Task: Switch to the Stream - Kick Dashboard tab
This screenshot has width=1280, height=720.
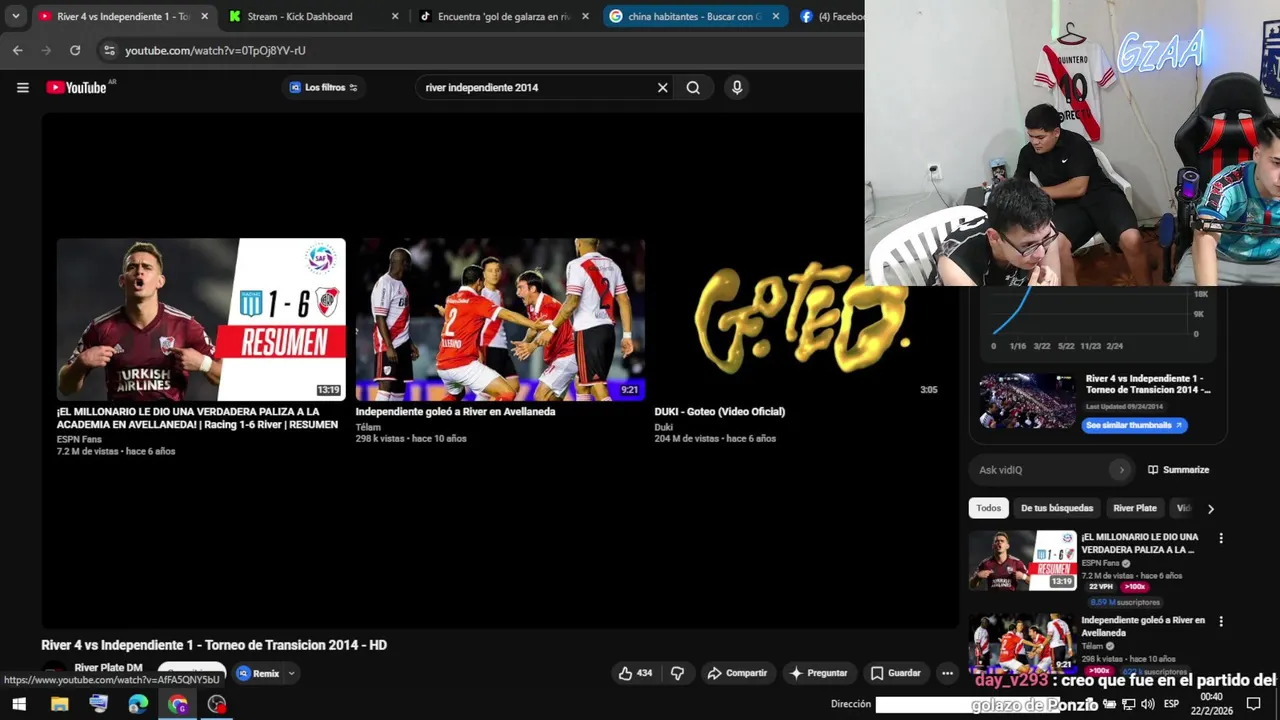Action: click(x=300, y=16)
